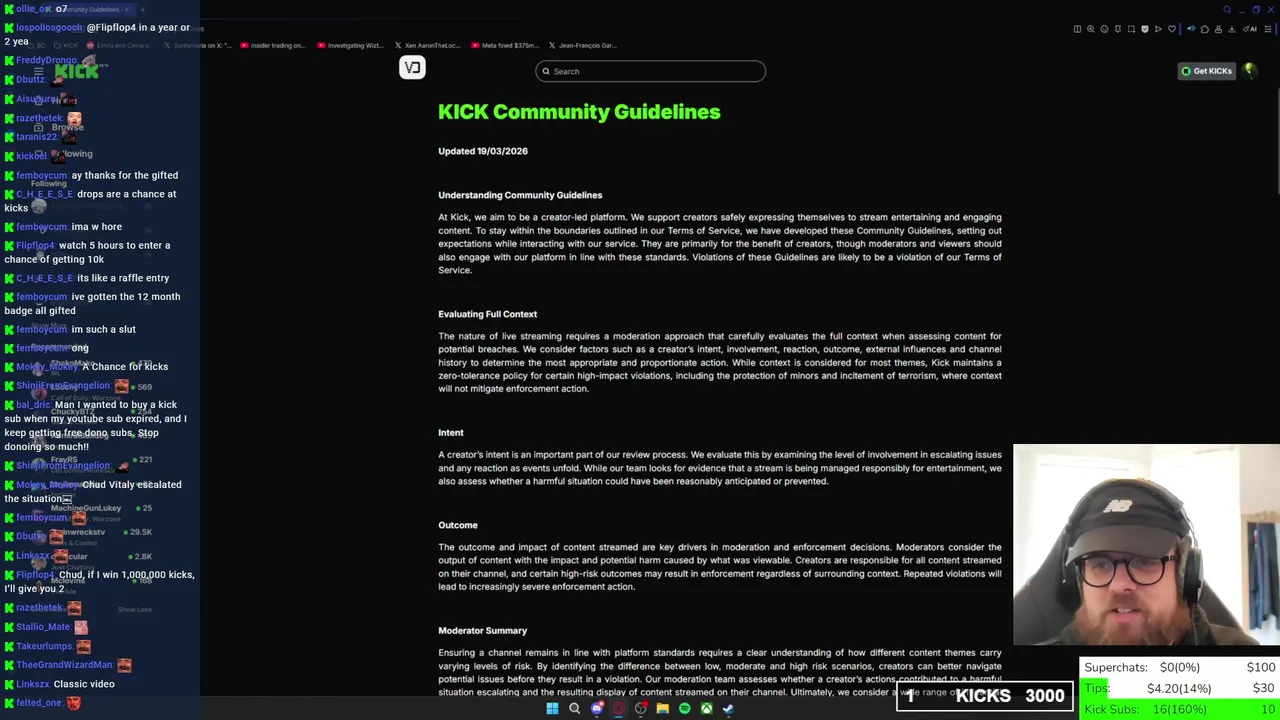Open the extensions cube icon
The width and height of the screenshot is (1280, 720).
point(1205,29)
